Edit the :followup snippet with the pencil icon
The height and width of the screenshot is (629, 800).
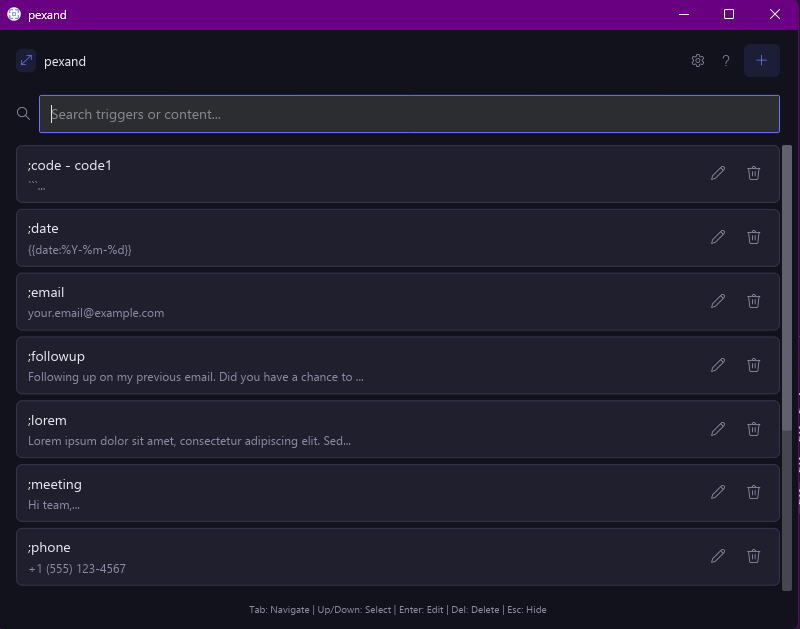coord(718,365)
